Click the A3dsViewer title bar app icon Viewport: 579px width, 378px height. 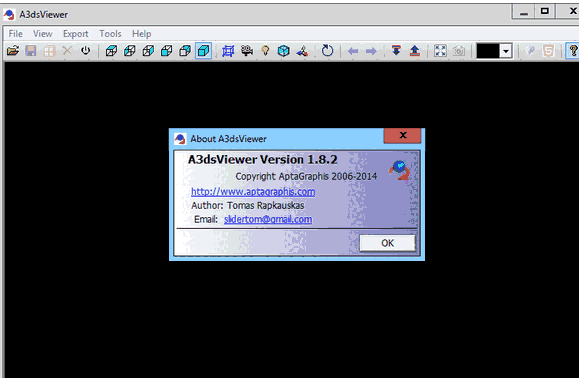pyautogui.click(x=9, y=14)
